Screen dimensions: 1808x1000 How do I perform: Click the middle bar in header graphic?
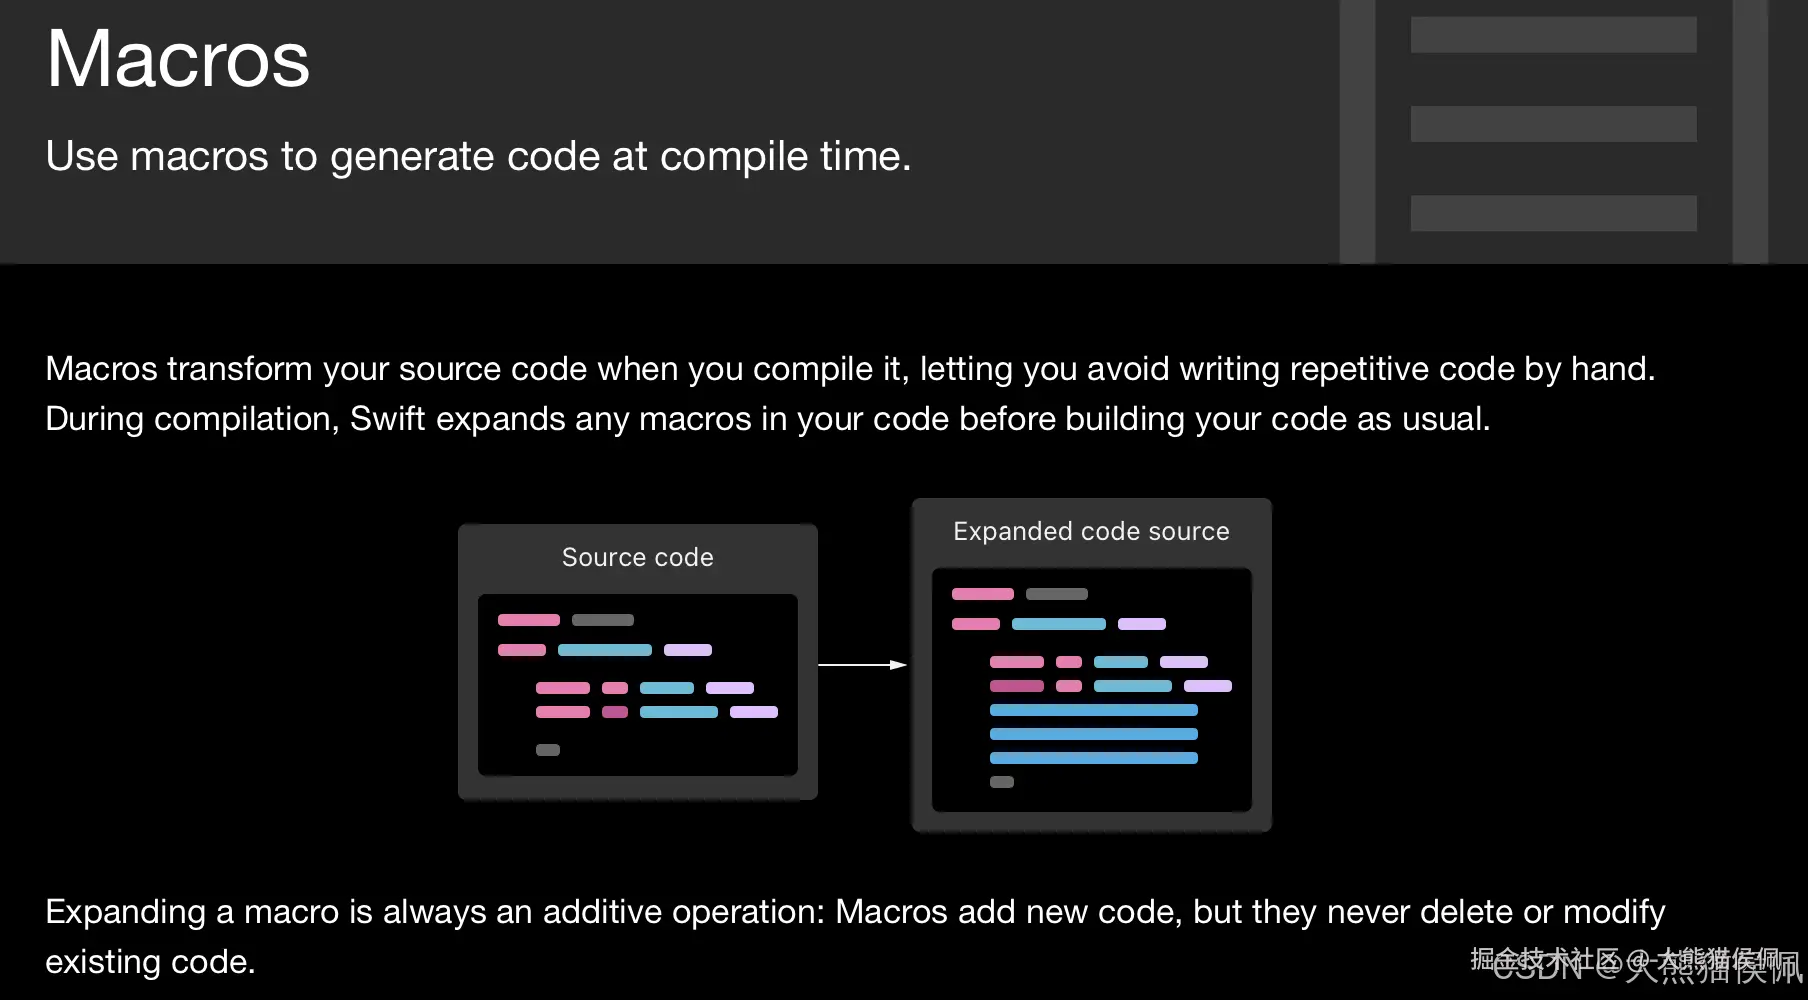[x=1552, y=124]
